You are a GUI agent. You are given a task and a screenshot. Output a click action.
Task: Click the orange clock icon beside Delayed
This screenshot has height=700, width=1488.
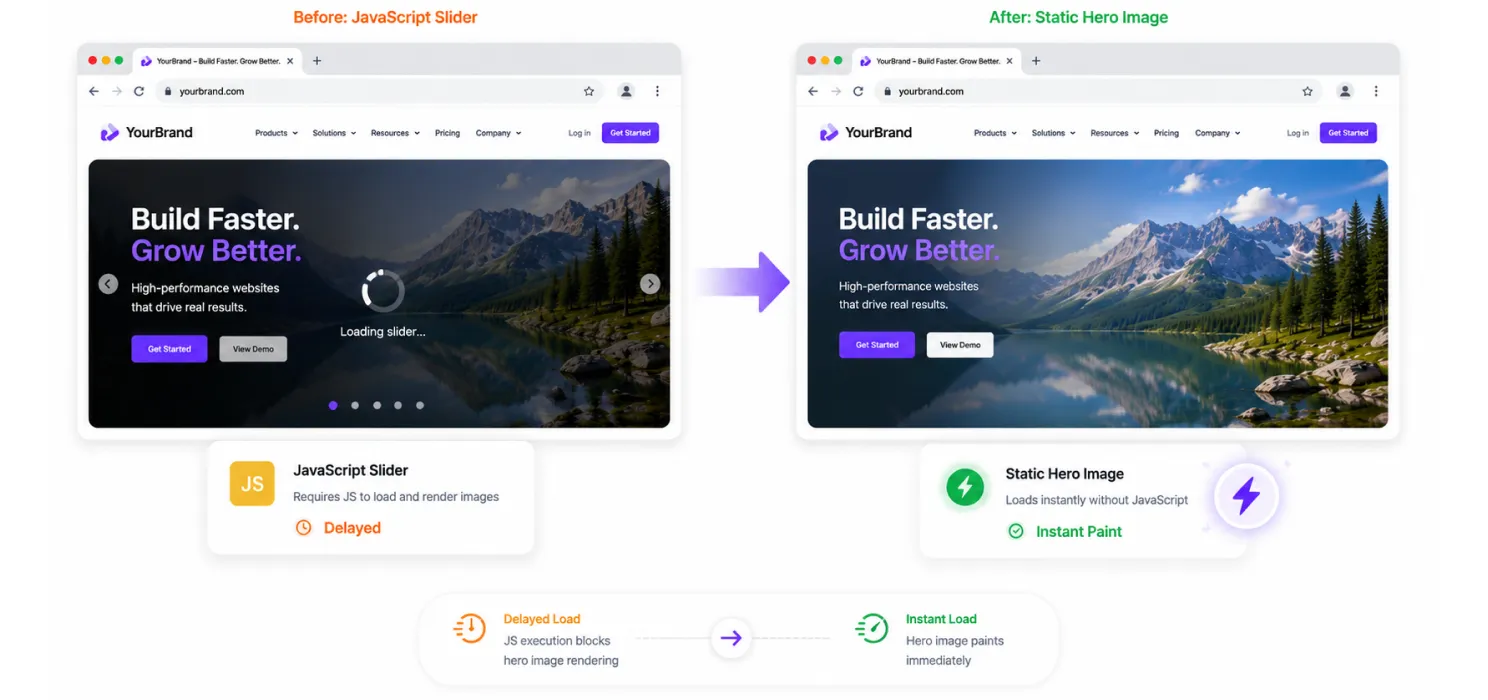tap(304, 527)
